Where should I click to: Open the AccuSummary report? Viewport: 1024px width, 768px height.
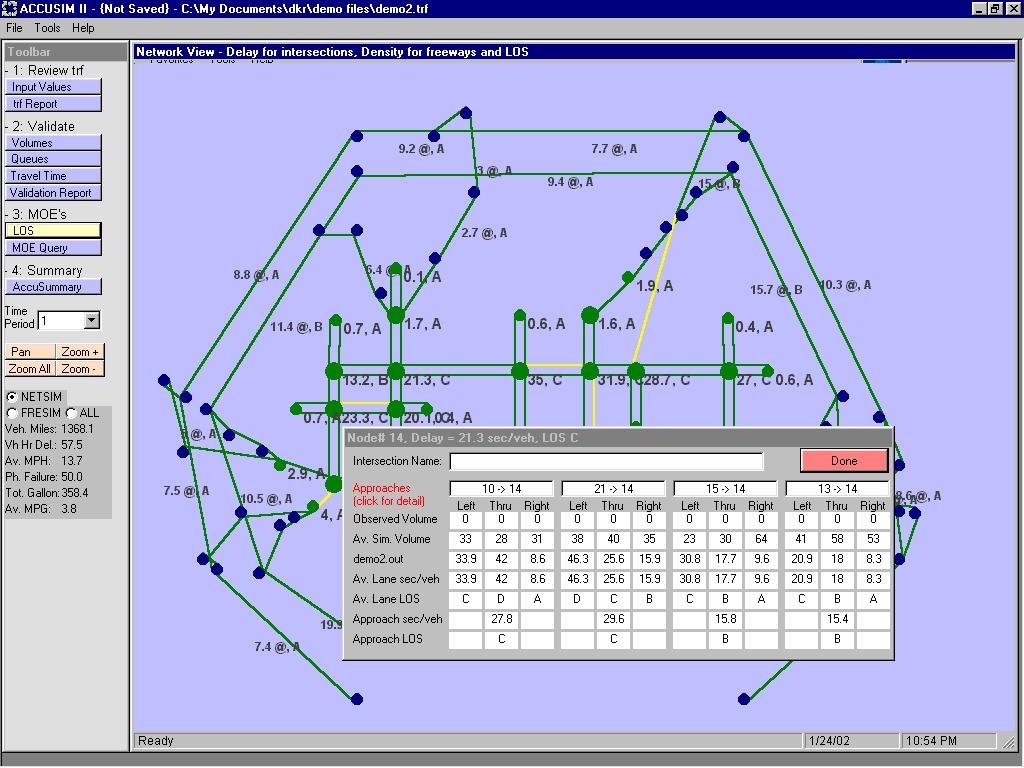tap(52, 286)
